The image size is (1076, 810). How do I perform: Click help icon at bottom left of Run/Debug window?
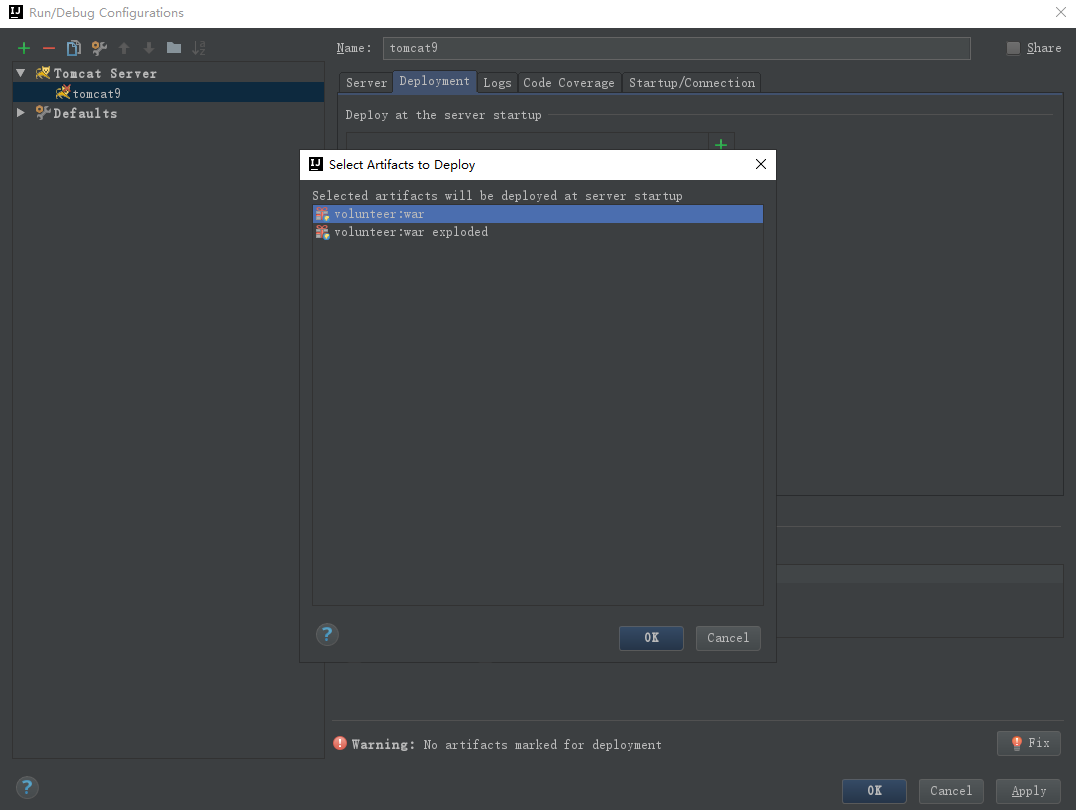[x=27, y=787]
